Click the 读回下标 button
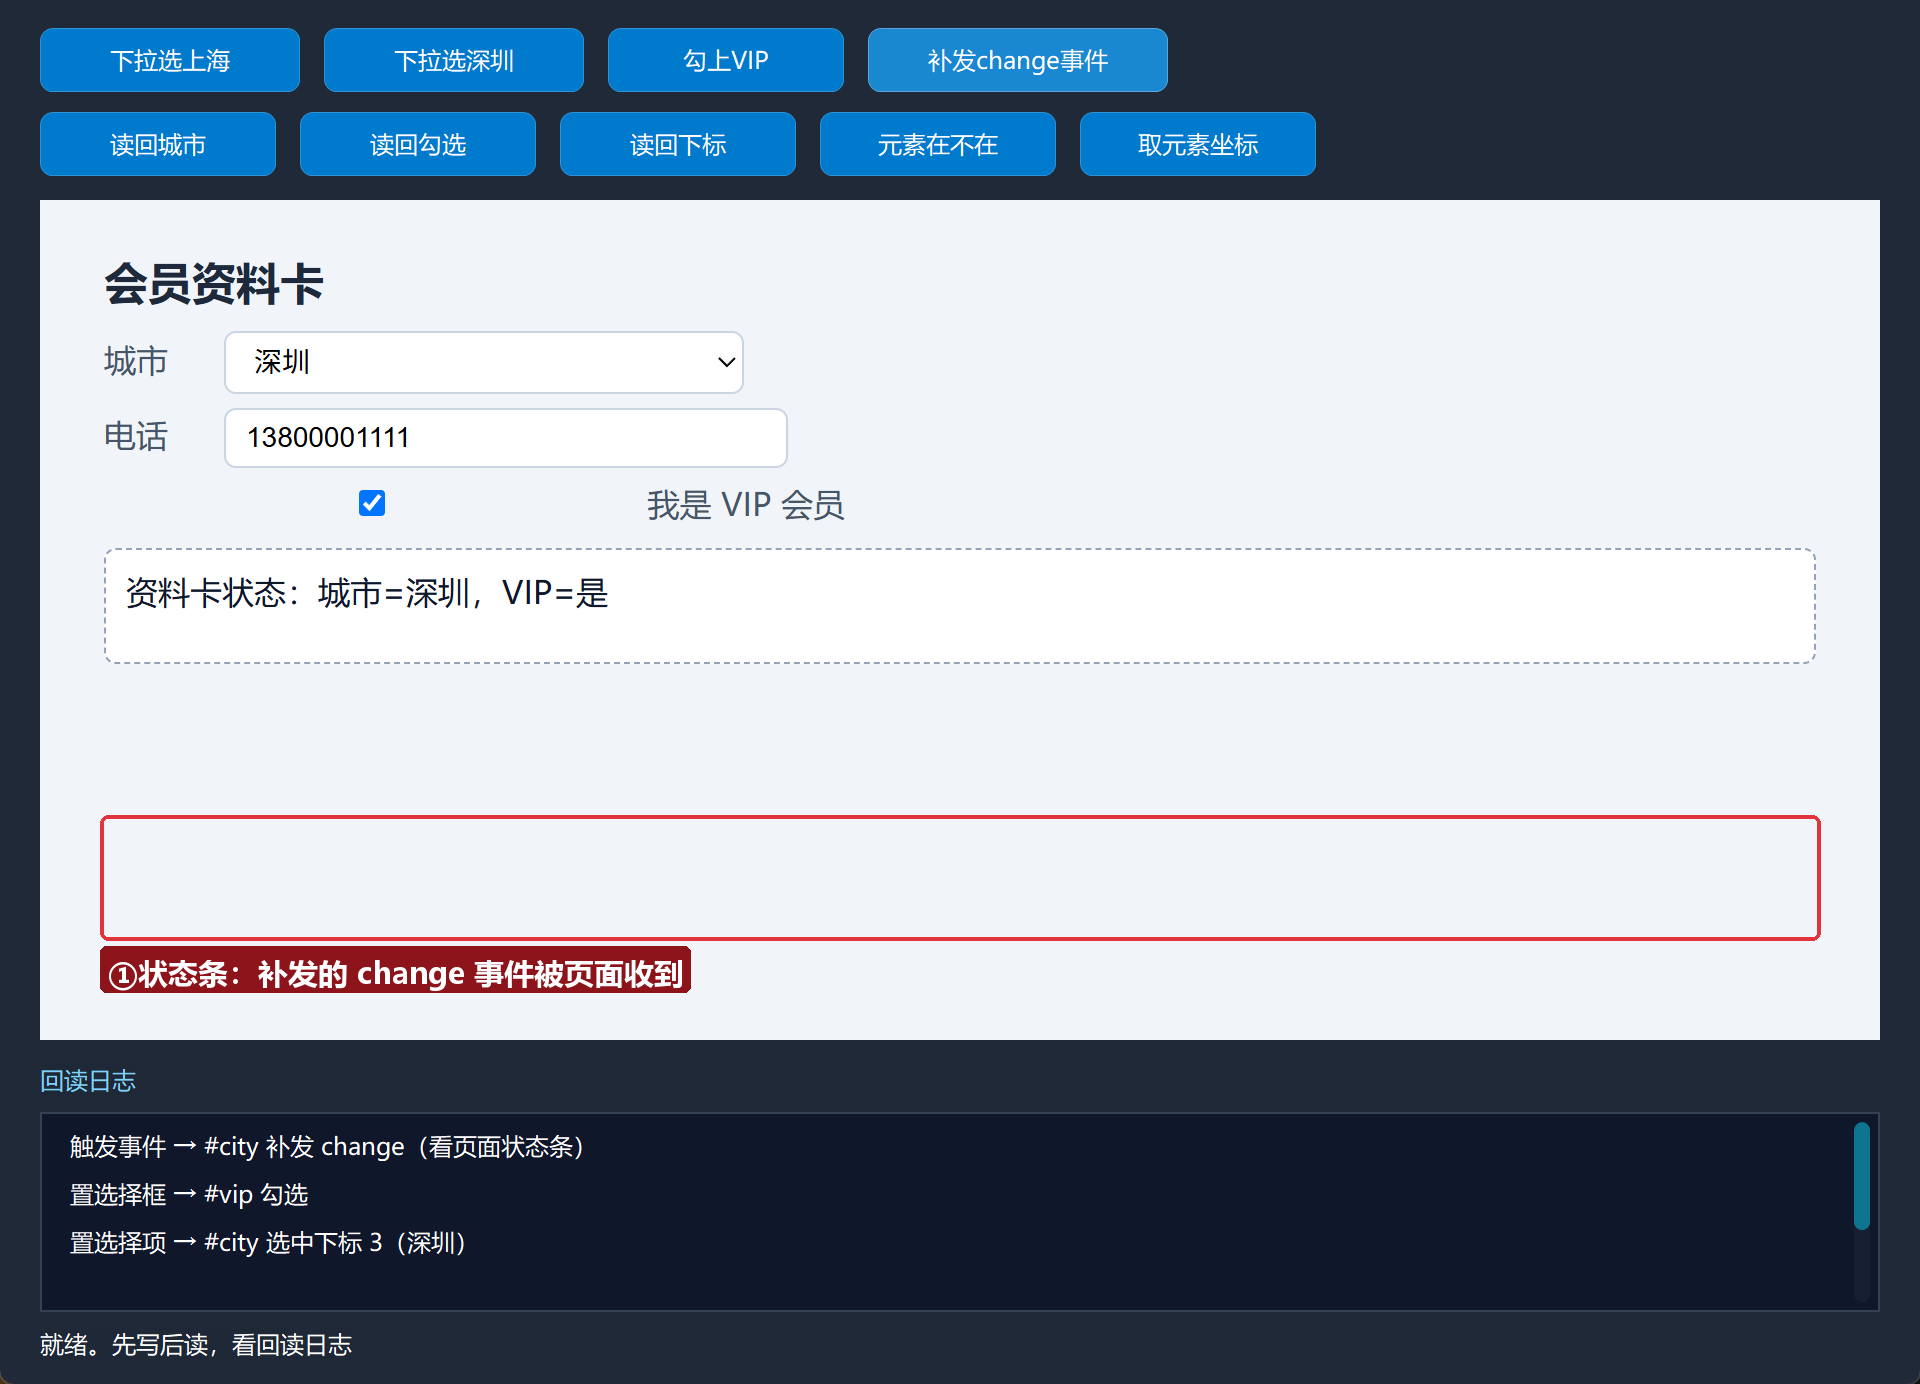 coord(678,144)
